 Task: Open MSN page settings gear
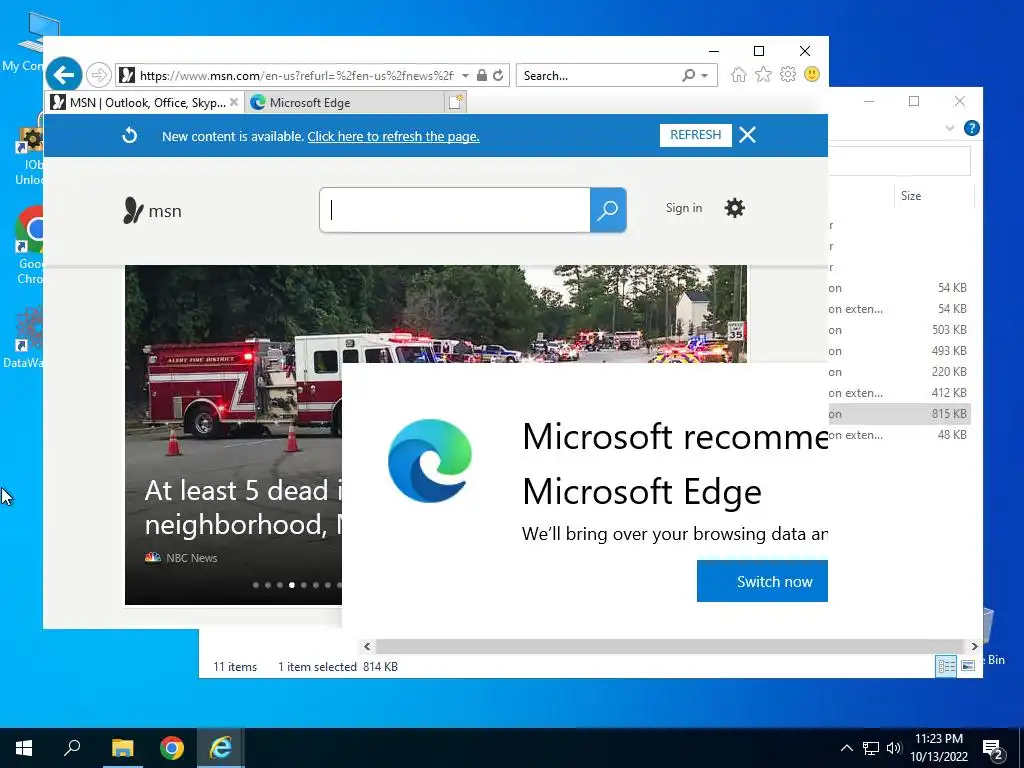click(x=735, y=208)
